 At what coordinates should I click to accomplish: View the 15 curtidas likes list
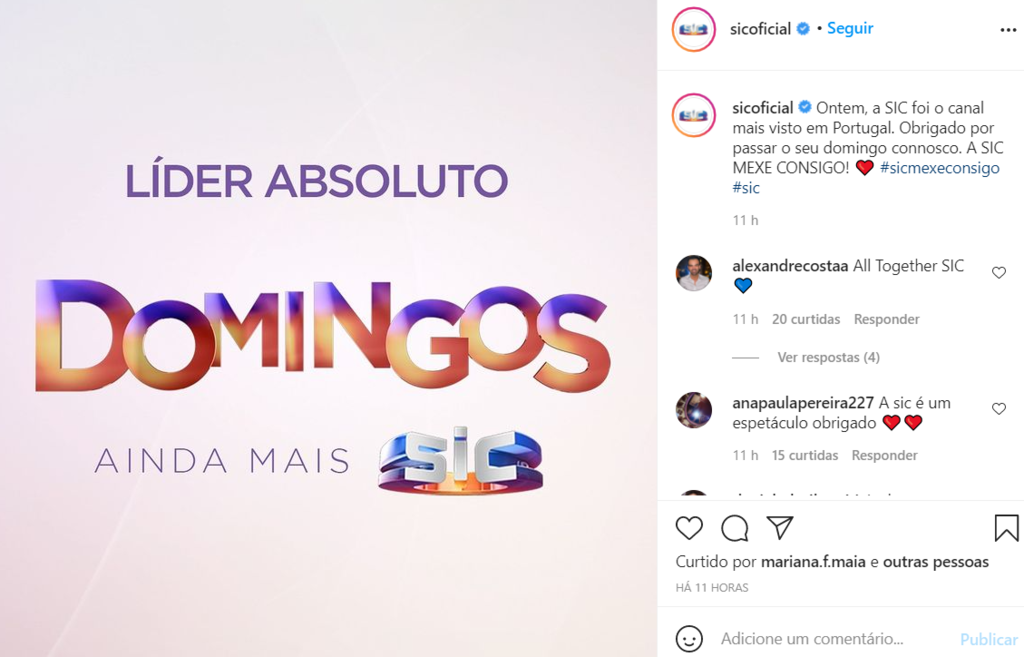tap(805, 455)
